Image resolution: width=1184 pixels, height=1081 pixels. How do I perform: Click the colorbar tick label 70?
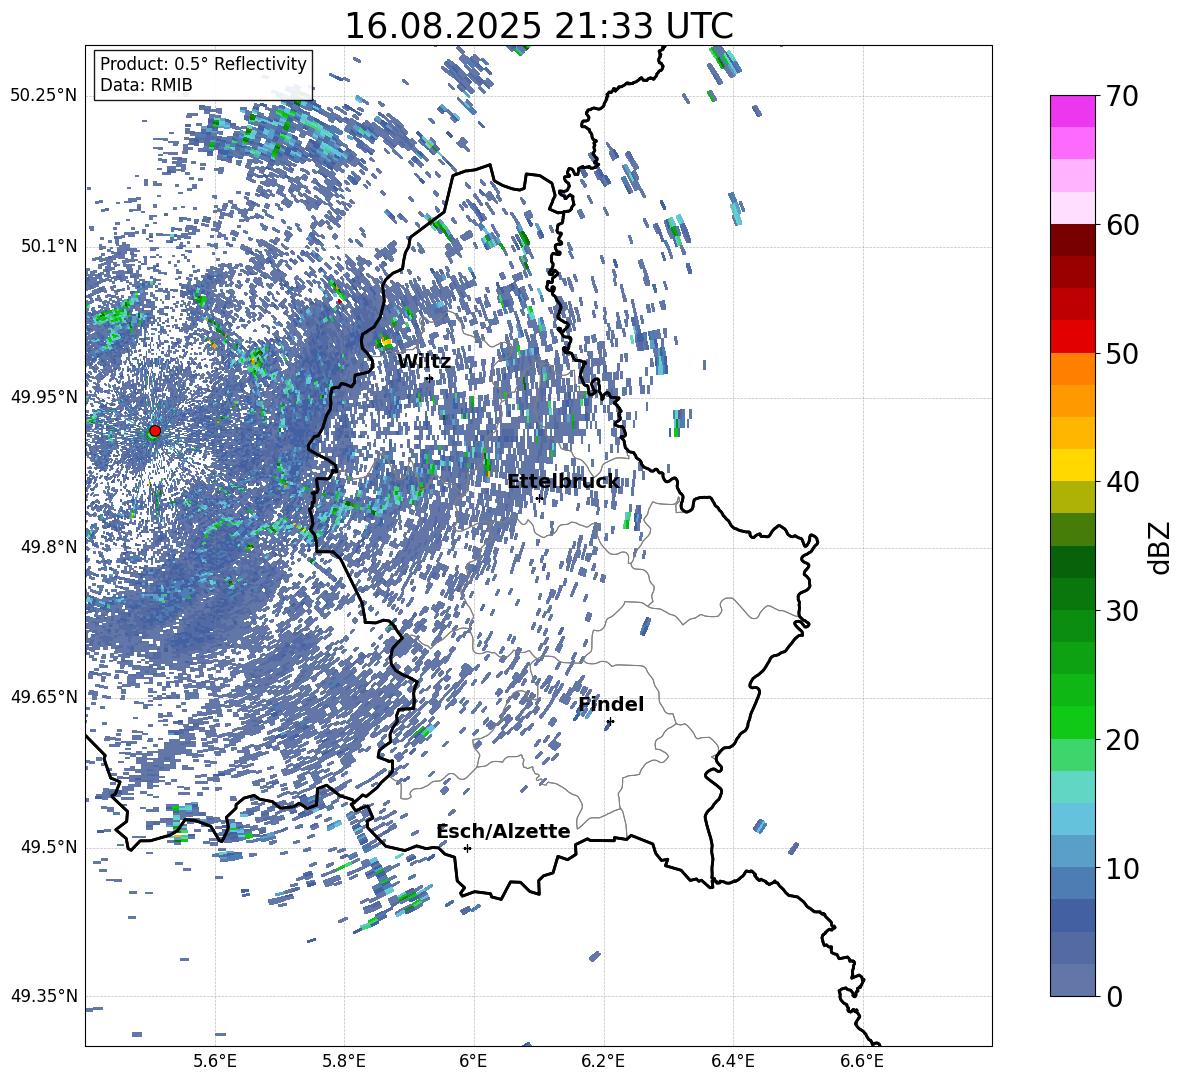(1122, 96)
